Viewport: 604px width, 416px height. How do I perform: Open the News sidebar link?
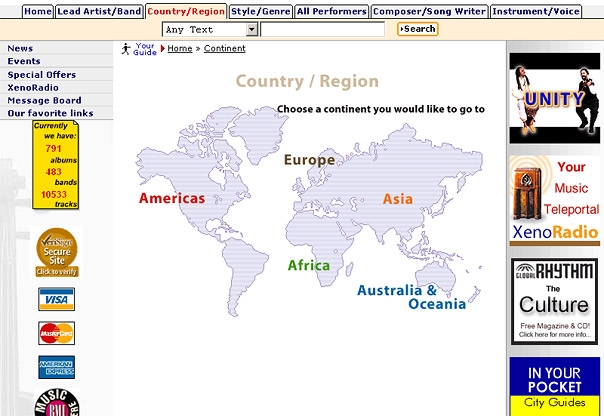click(20, 49)
